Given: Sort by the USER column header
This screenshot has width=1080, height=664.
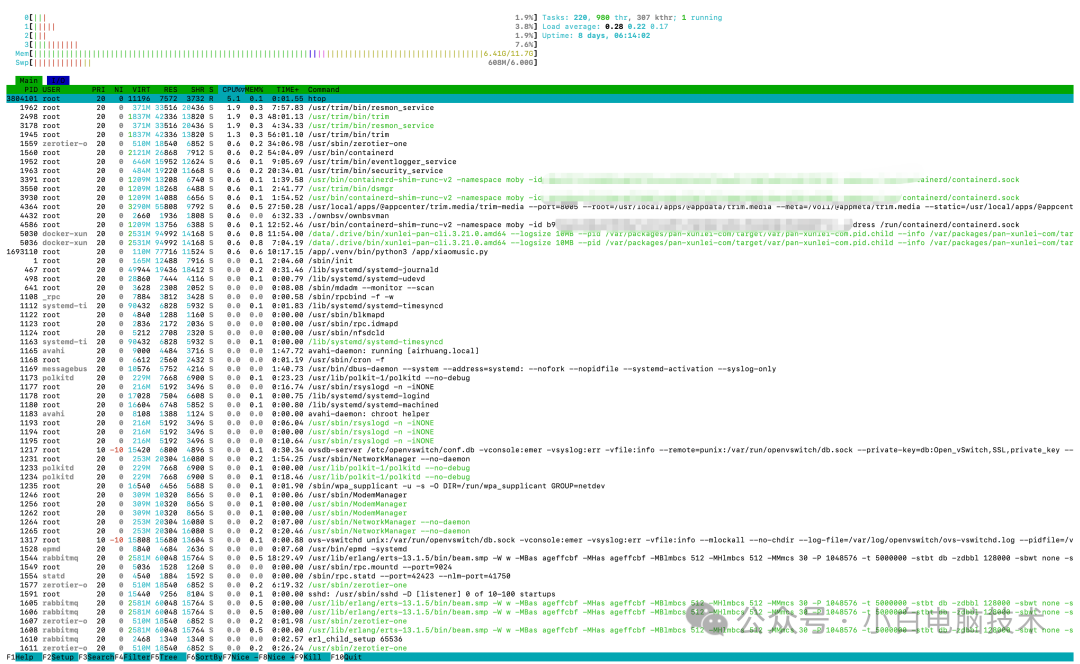Looking at the screenshot, I should (x=51, y=90).
